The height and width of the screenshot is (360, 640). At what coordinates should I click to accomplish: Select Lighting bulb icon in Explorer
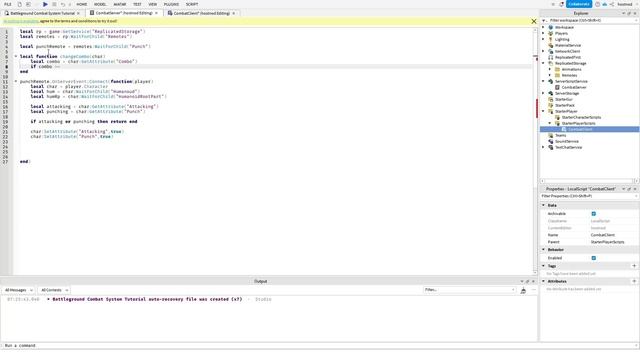[551, 39]
